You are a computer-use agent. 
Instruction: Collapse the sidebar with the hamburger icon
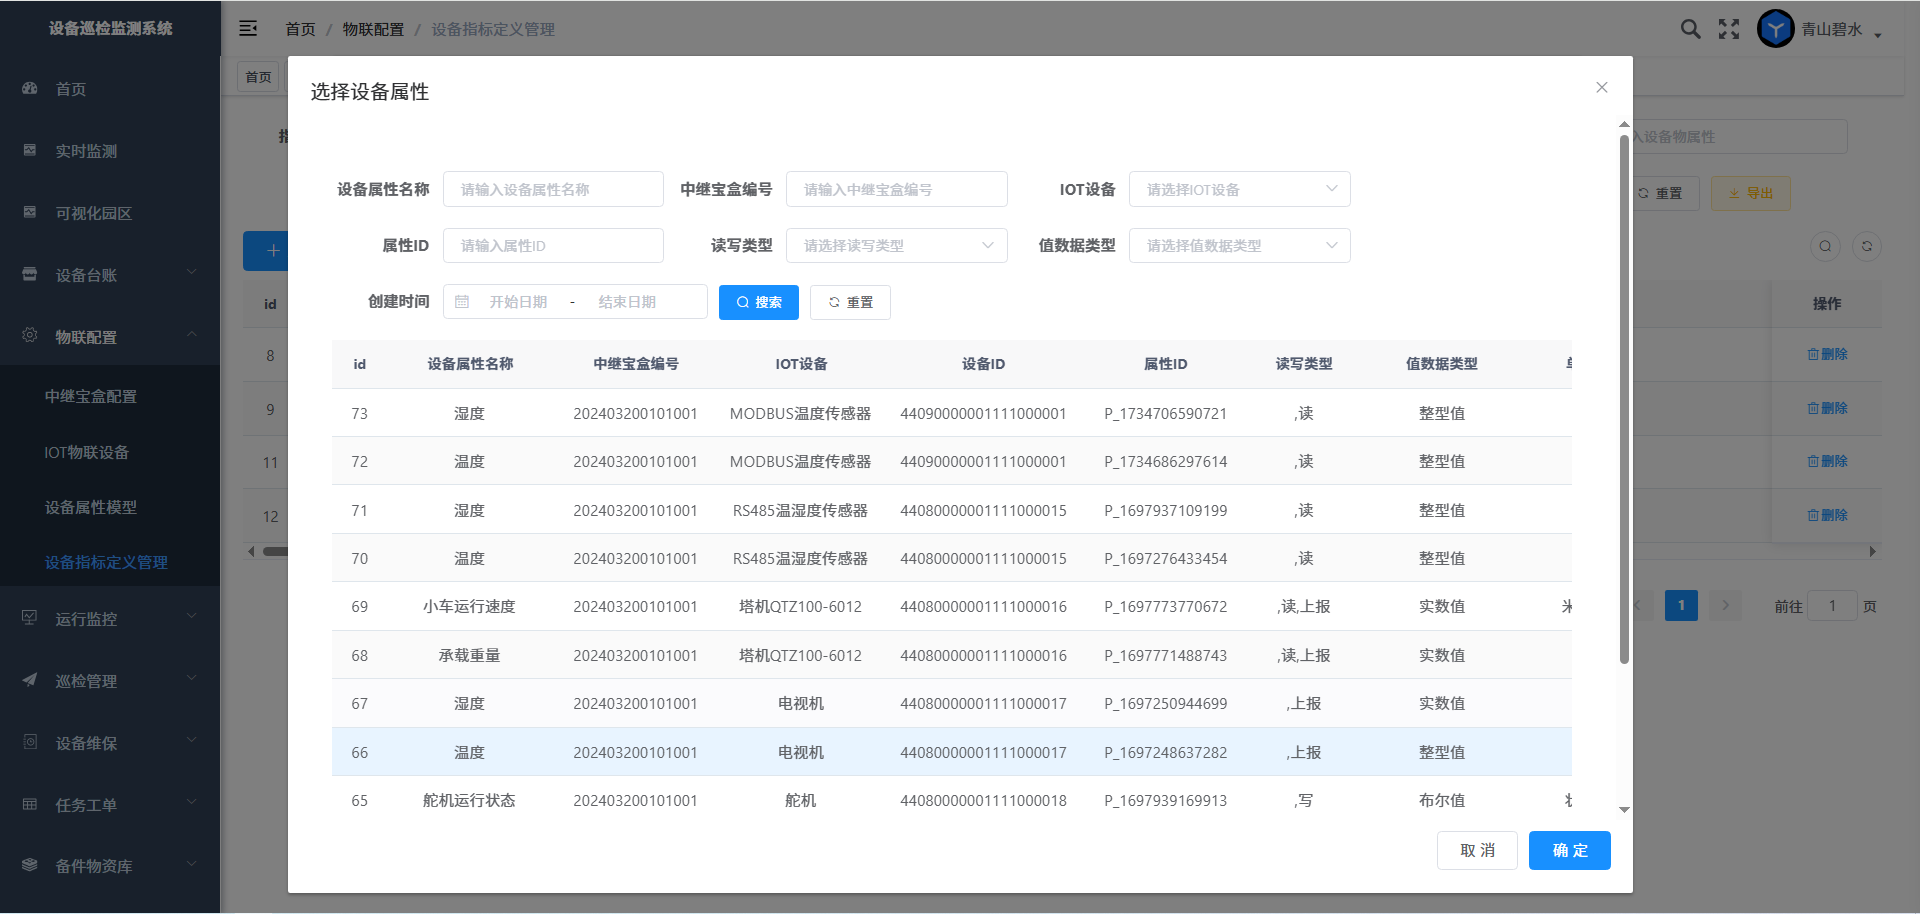click(x=248, y=29)
